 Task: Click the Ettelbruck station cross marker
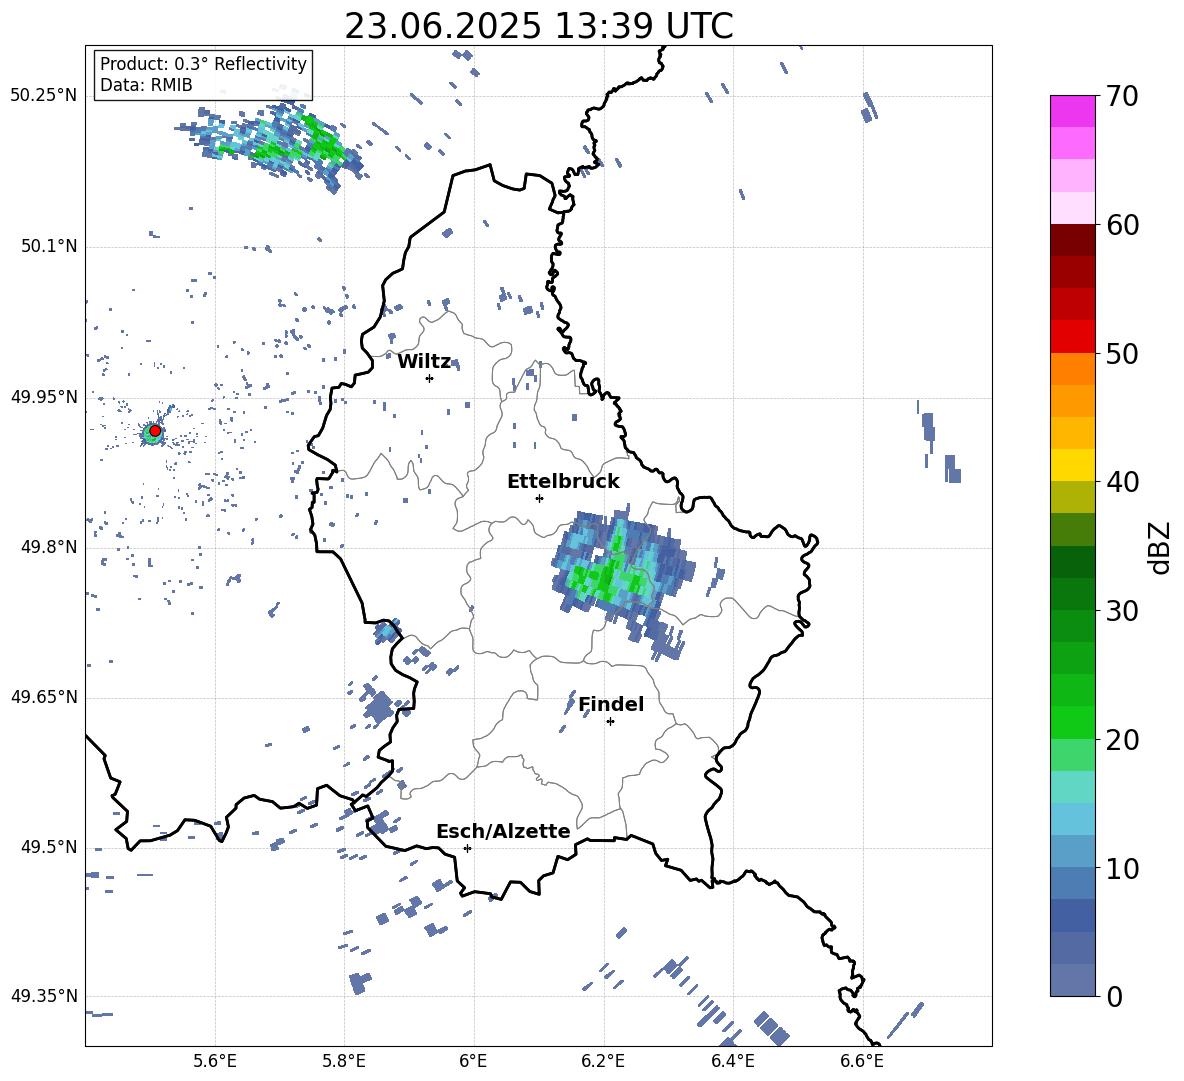pos(539,498)
